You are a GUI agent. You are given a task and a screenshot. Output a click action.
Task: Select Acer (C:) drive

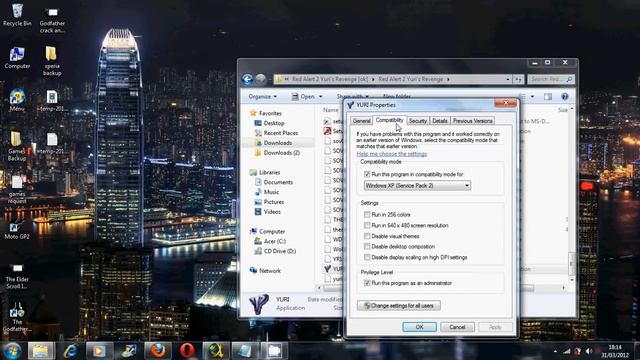click(270, 241)
